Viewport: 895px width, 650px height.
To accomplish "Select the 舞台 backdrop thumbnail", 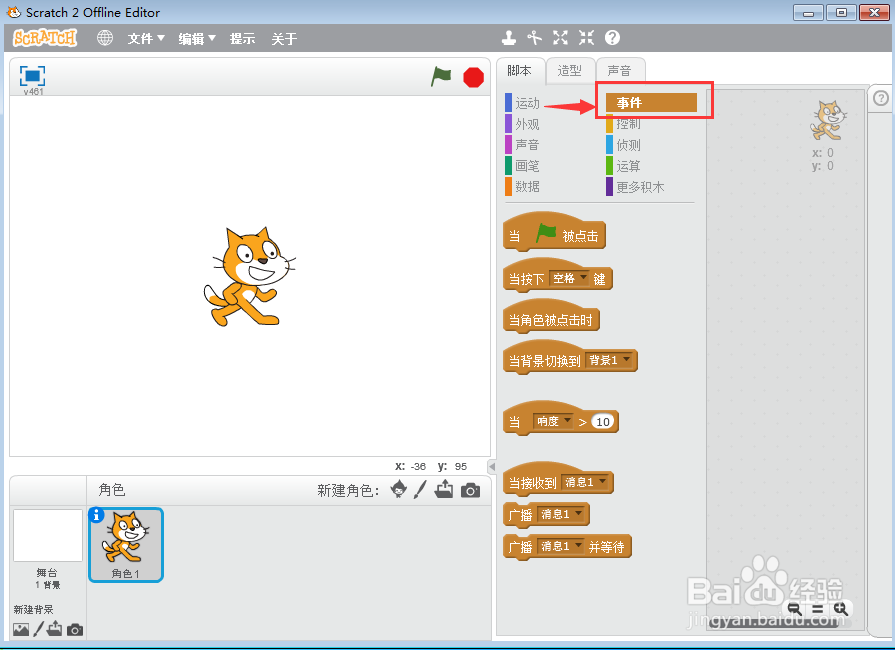I will [48, 536].
